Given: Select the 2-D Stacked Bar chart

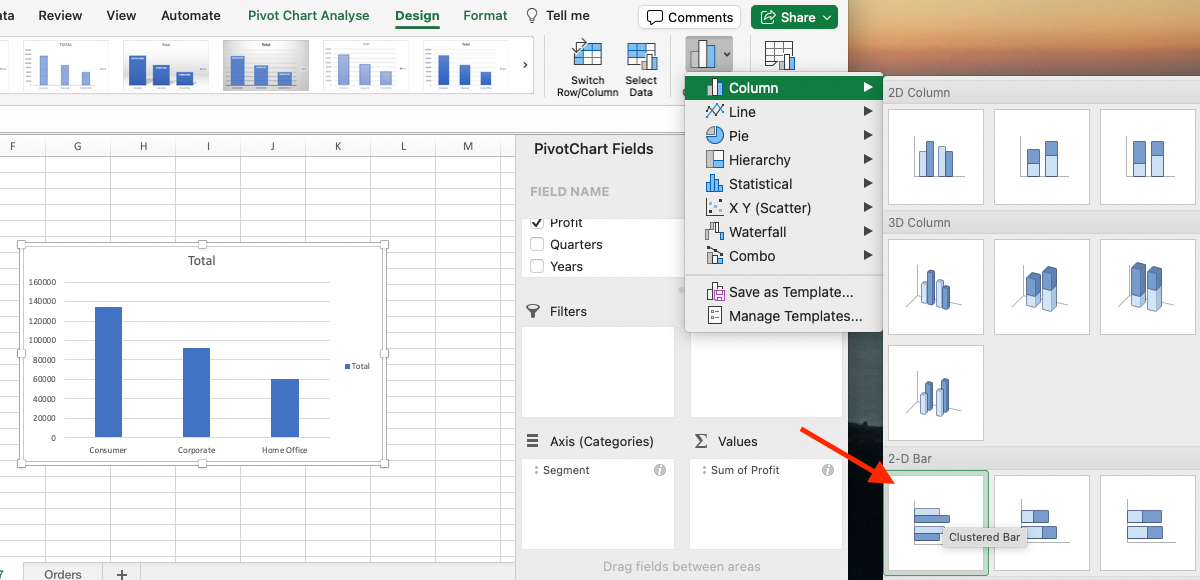Looking at the screenshot, I should tap(1042, 523).
